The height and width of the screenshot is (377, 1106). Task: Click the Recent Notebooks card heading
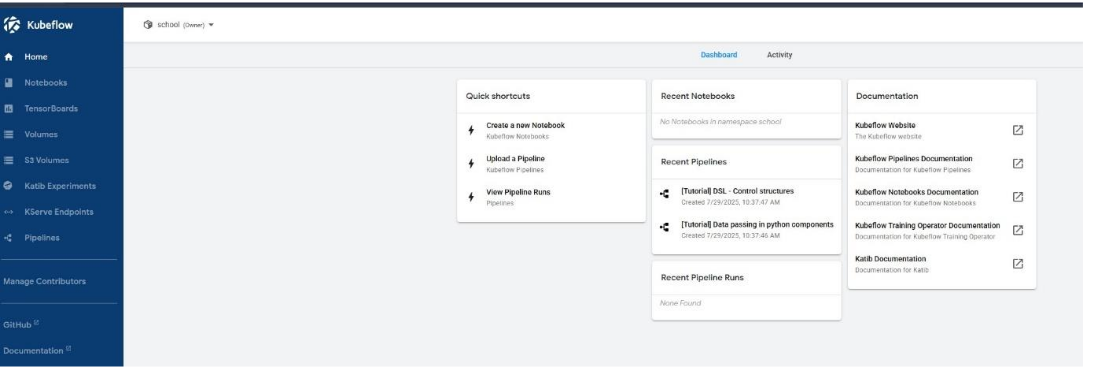click(698, 96)
